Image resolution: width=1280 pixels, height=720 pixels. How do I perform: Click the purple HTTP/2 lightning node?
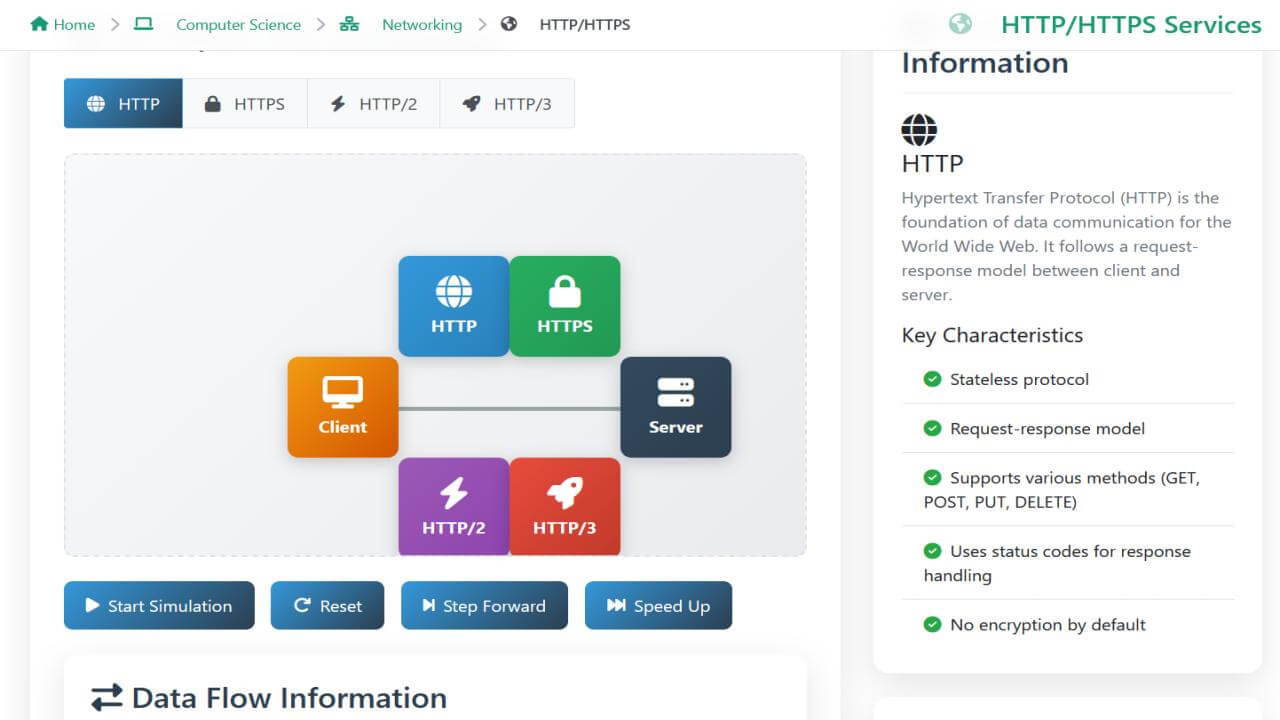pyautogui.click(x=454, y=506)
